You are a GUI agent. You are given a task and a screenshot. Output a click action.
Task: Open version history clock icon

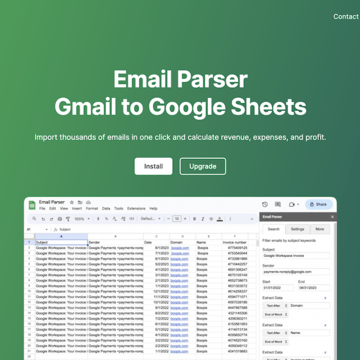265,204
